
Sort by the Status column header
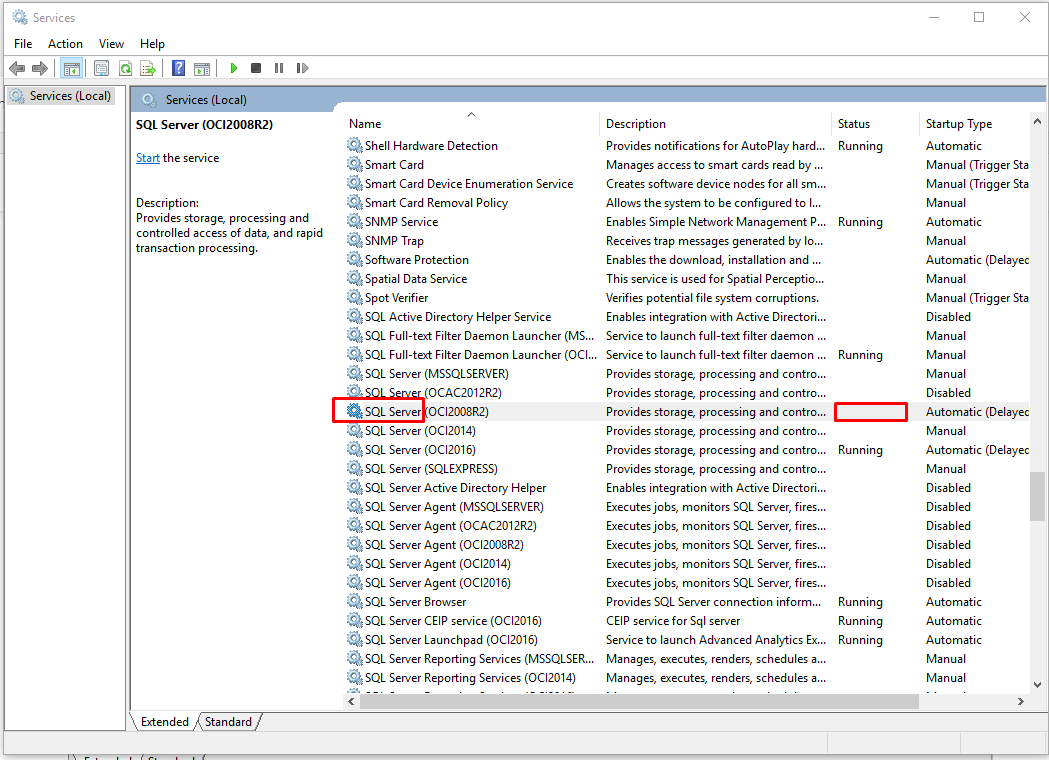tap(875, 124)
